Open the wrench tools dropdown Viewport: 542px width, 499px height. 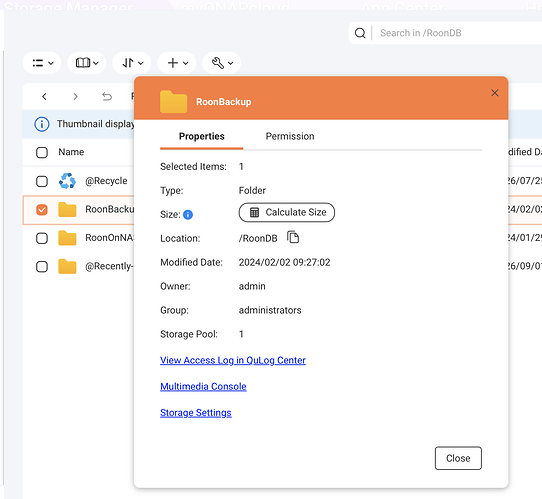pos(222,63)
